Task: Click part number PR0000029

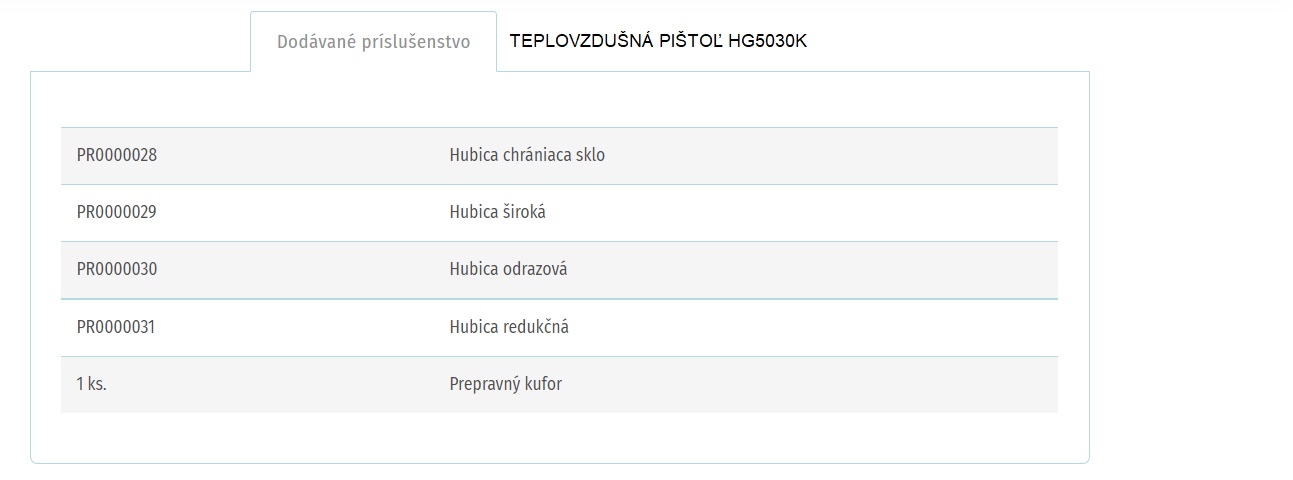Action: (117, 213)
